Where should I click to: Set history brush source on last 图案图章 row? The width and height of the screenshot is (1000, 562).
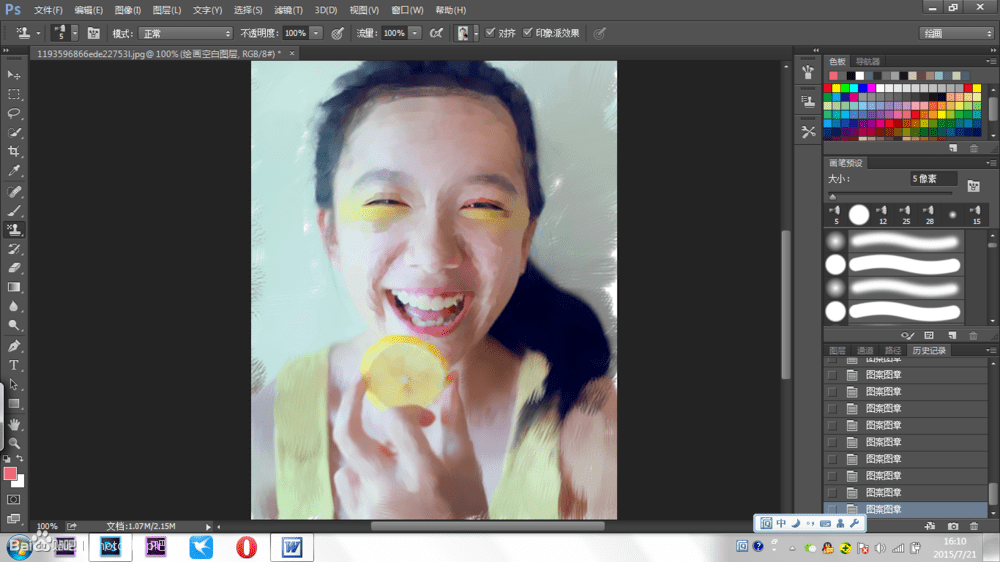(832, 509)
